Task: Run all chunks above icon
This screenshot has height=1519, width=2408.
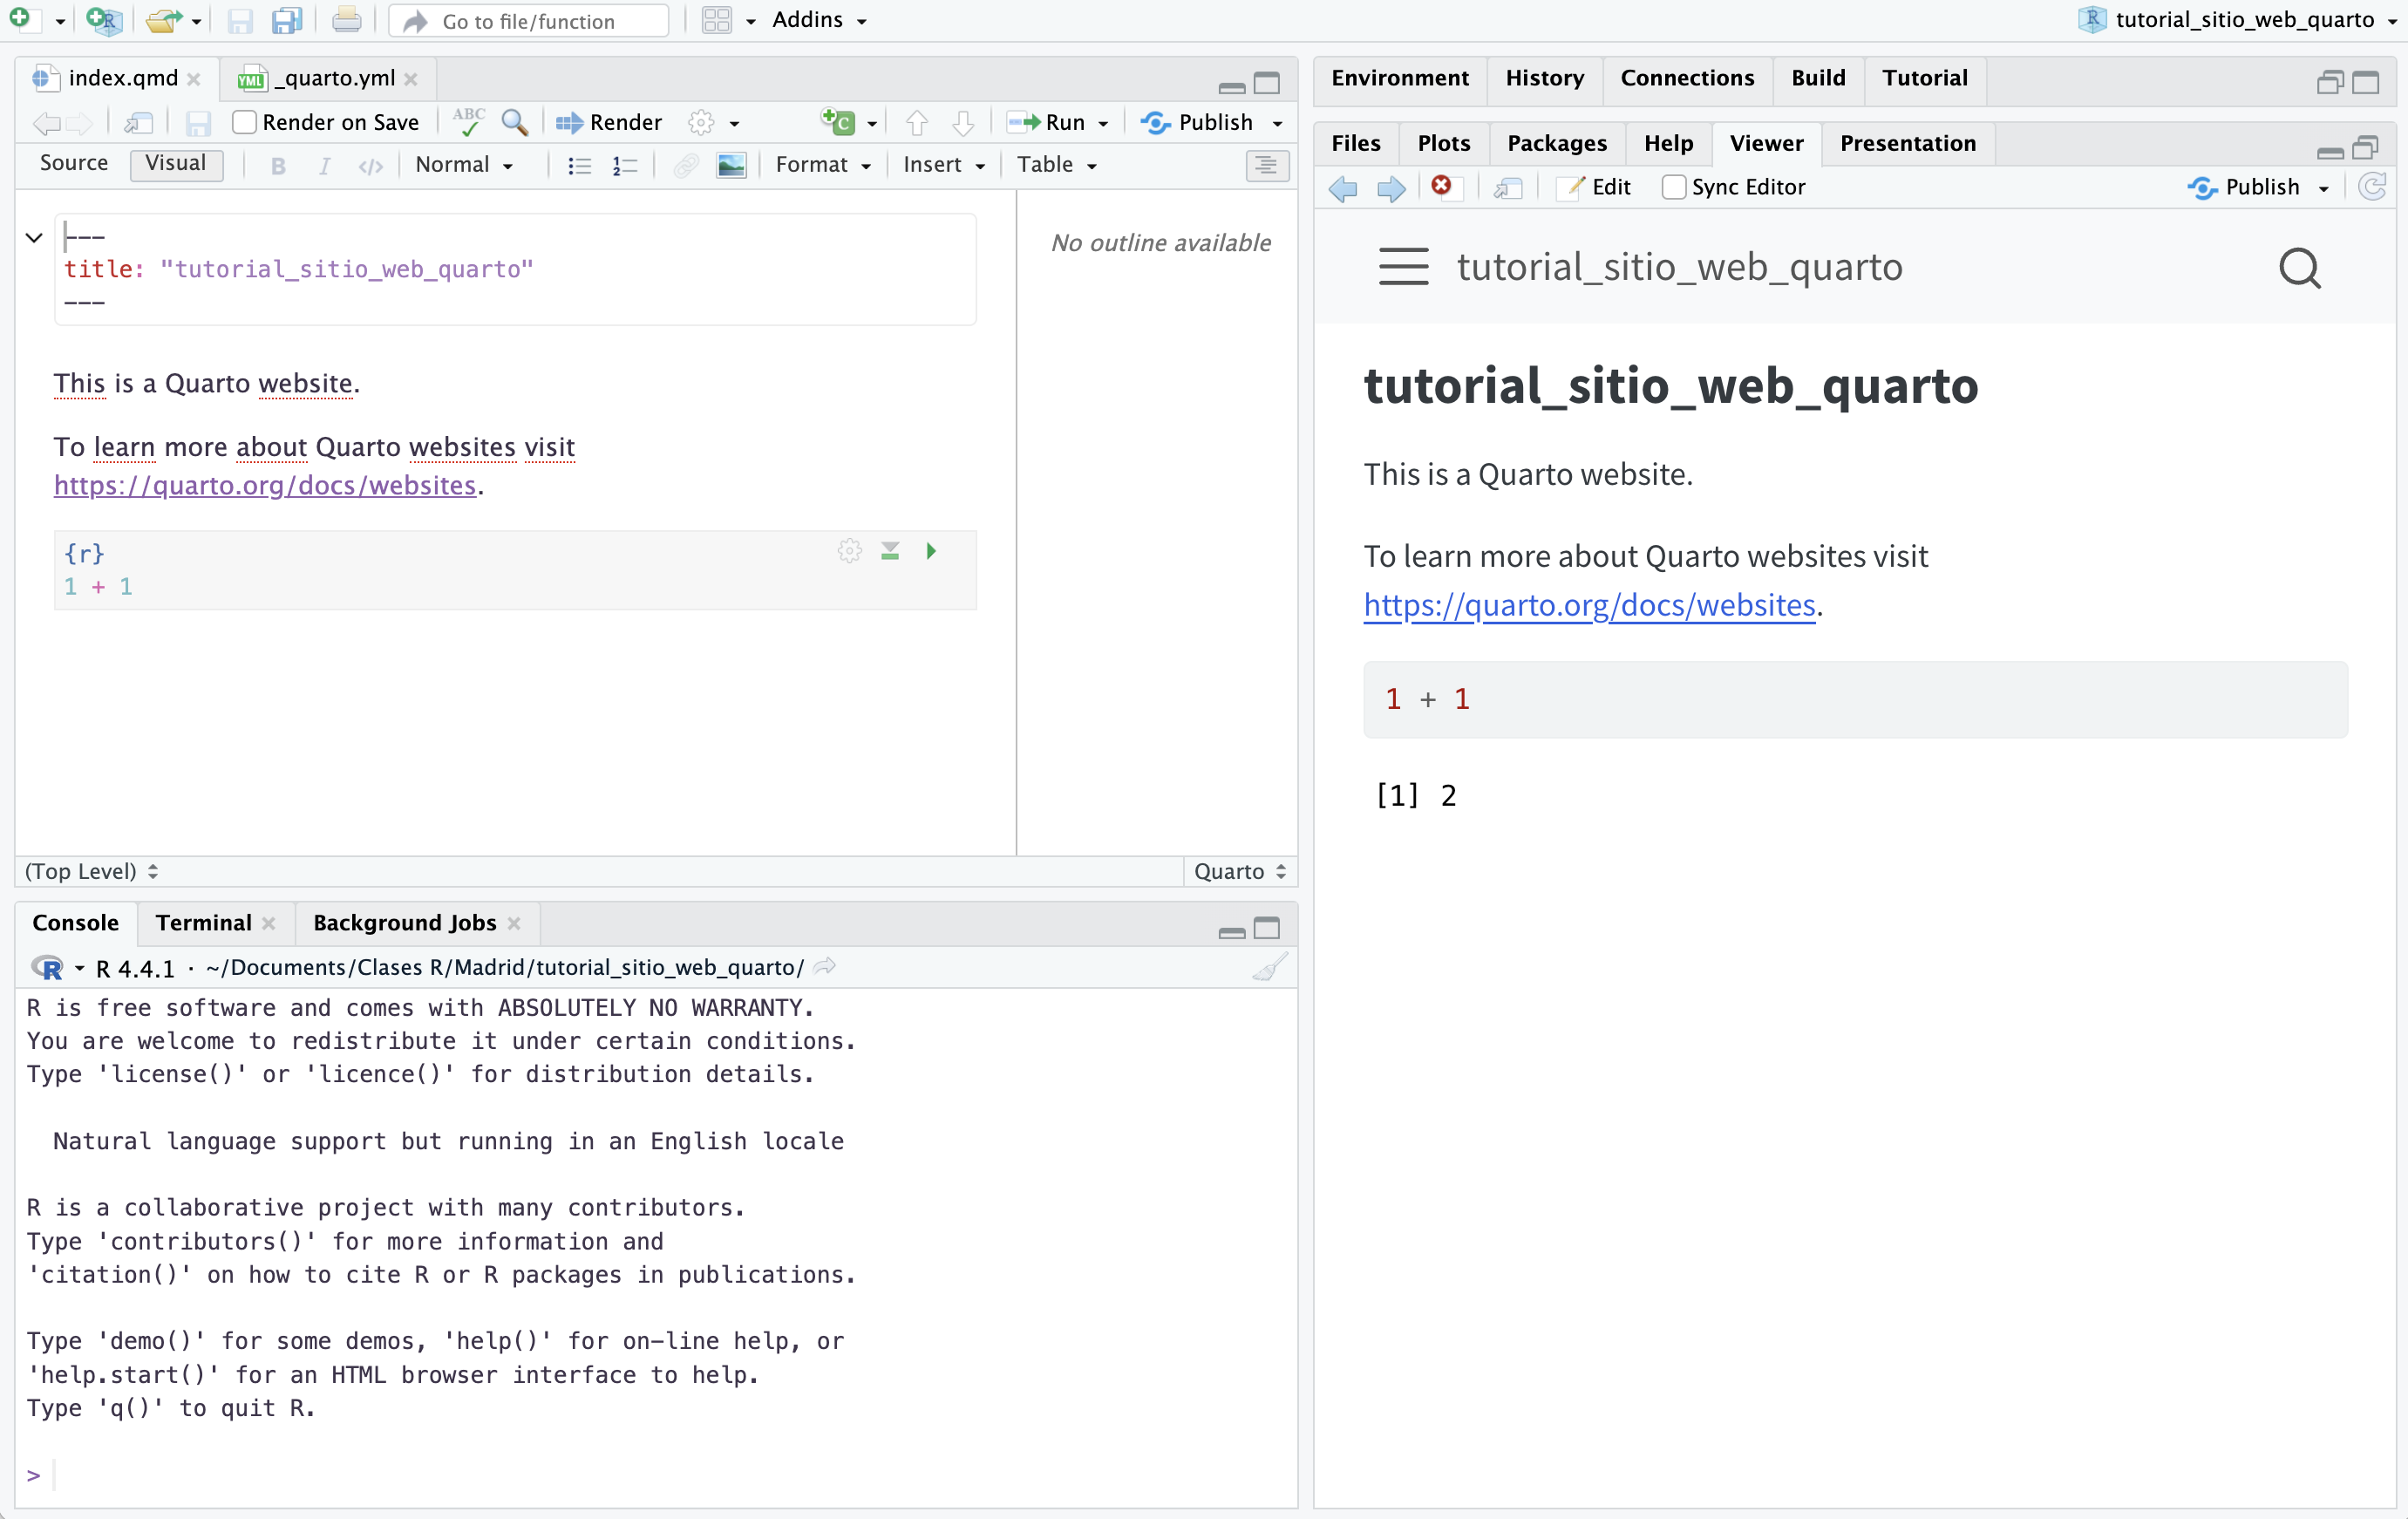Action: (x=890, y=551)
